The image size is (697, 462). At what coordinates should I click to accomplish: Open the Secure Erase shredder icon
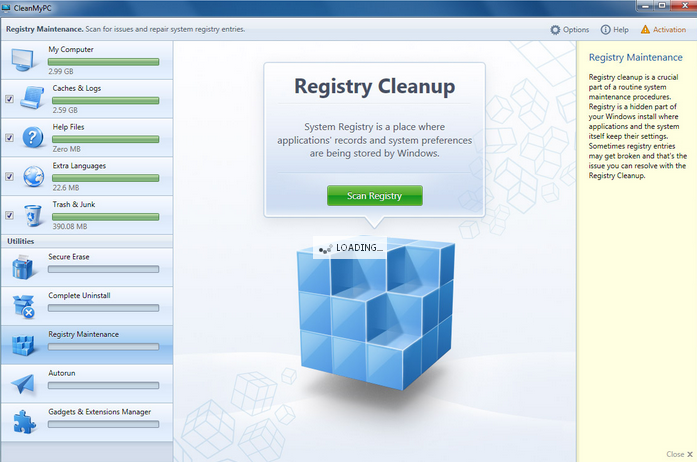pyautogui.click(x=23, y=267)
